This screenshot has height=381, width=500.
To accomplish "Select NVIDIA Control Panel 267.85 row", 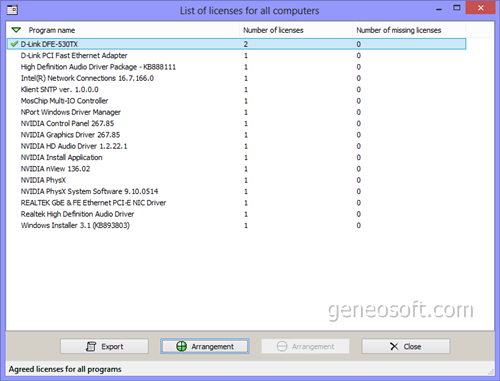I will point(236,123).
